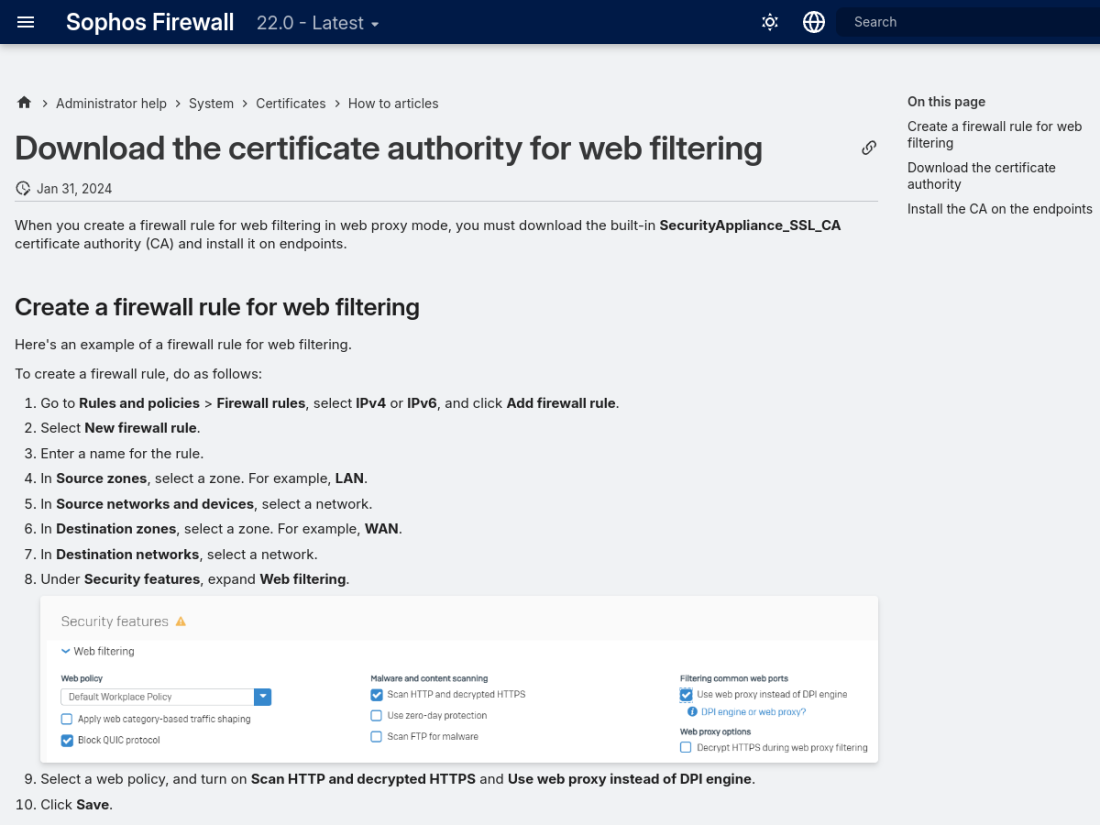Toggle Decrypt HTTPS during web proxy filtering

click(x=685, y=748)
